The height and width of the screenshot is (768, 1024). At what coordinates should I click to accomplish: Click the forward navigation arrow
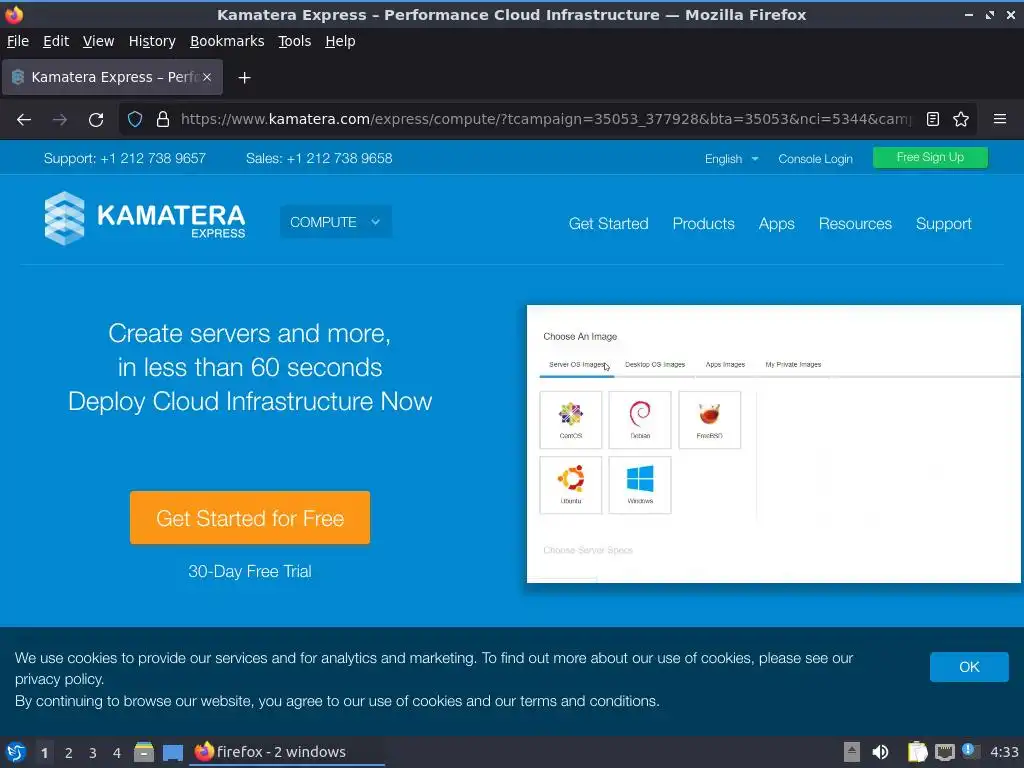coord(59,120)
